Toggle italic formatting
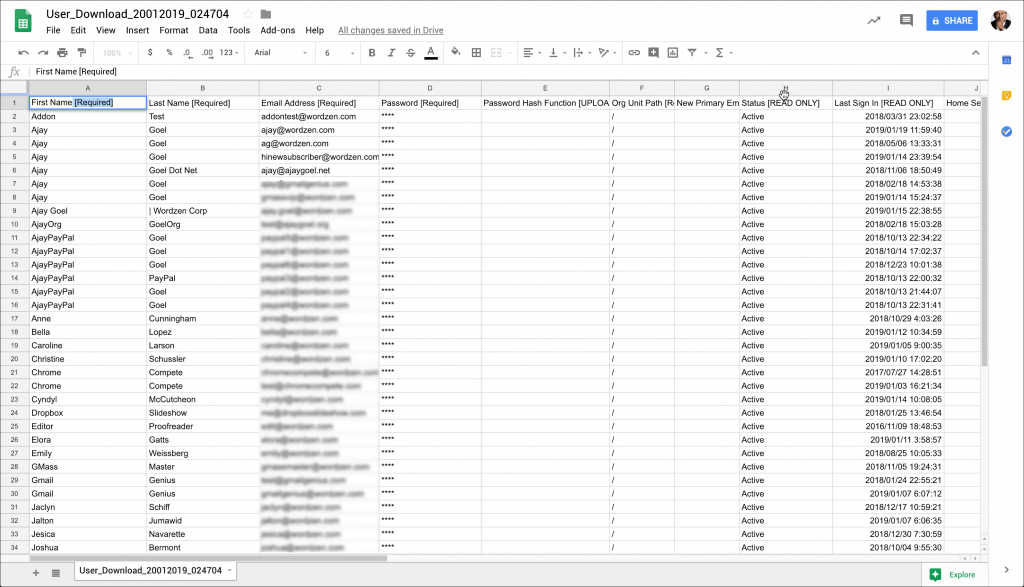The height and width of the screenshot is (587, 1024). pos(391,52)
